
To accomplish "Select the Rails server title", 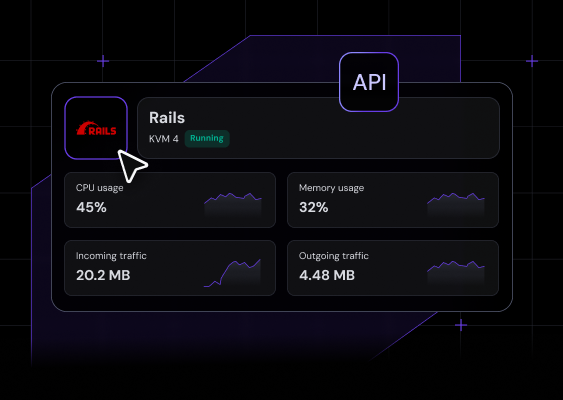I will click(x=167, y=118).
